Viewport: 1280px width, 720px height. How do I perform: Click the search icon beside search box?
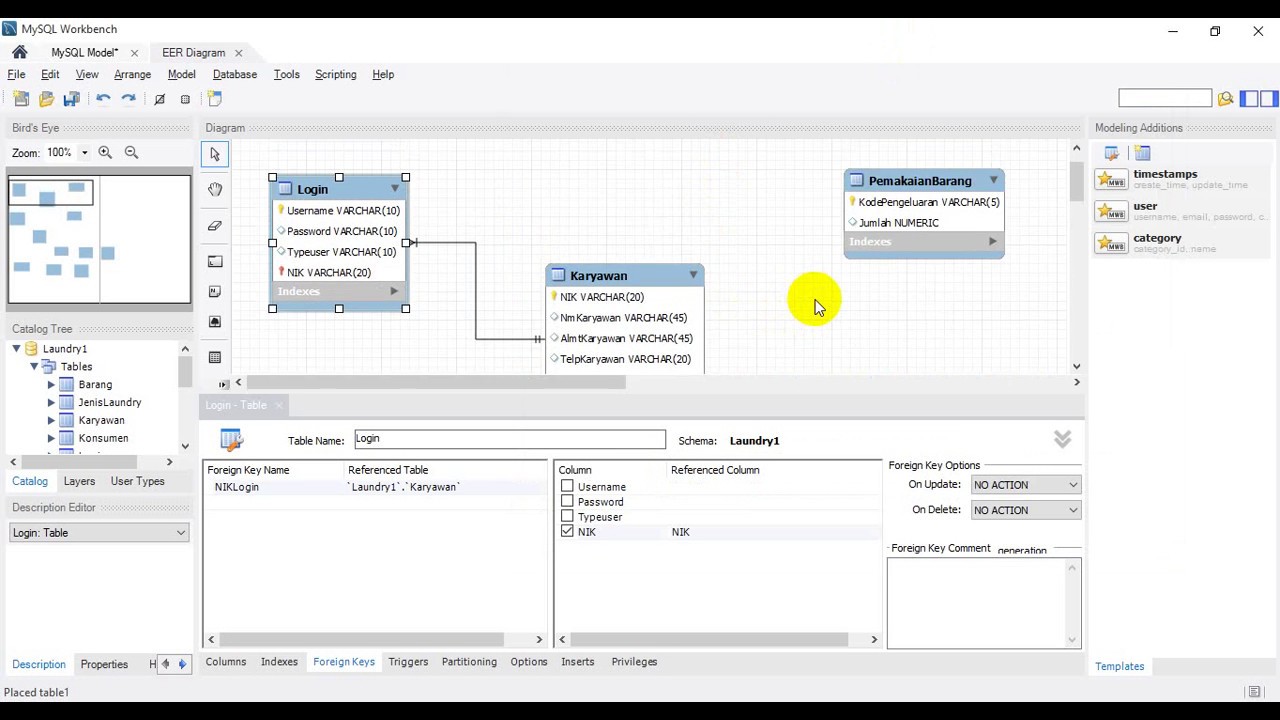(x=1225, y=98)
